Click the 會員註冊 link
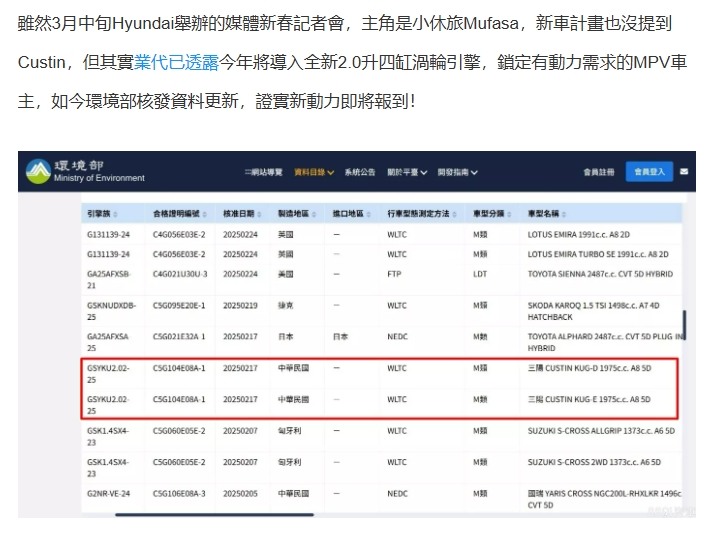The width and height of the screenshot is (714, 545). [x=599, y=172]
